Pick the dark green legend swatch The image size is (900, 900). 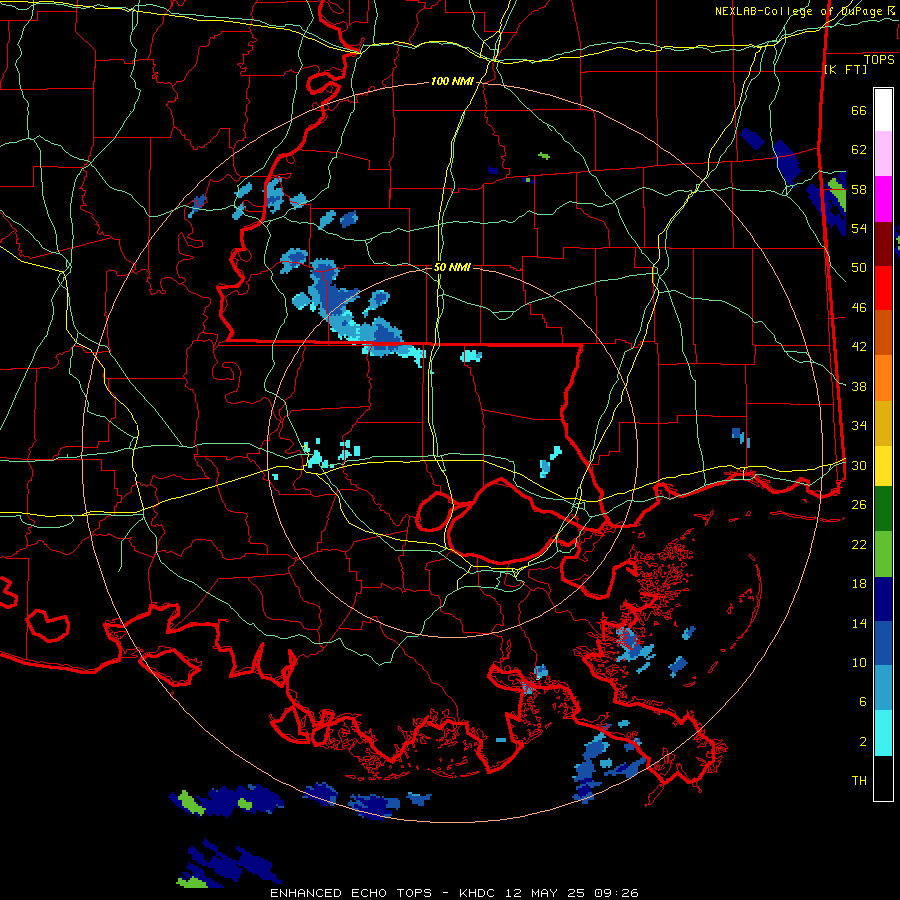click(x=883, y=509)
